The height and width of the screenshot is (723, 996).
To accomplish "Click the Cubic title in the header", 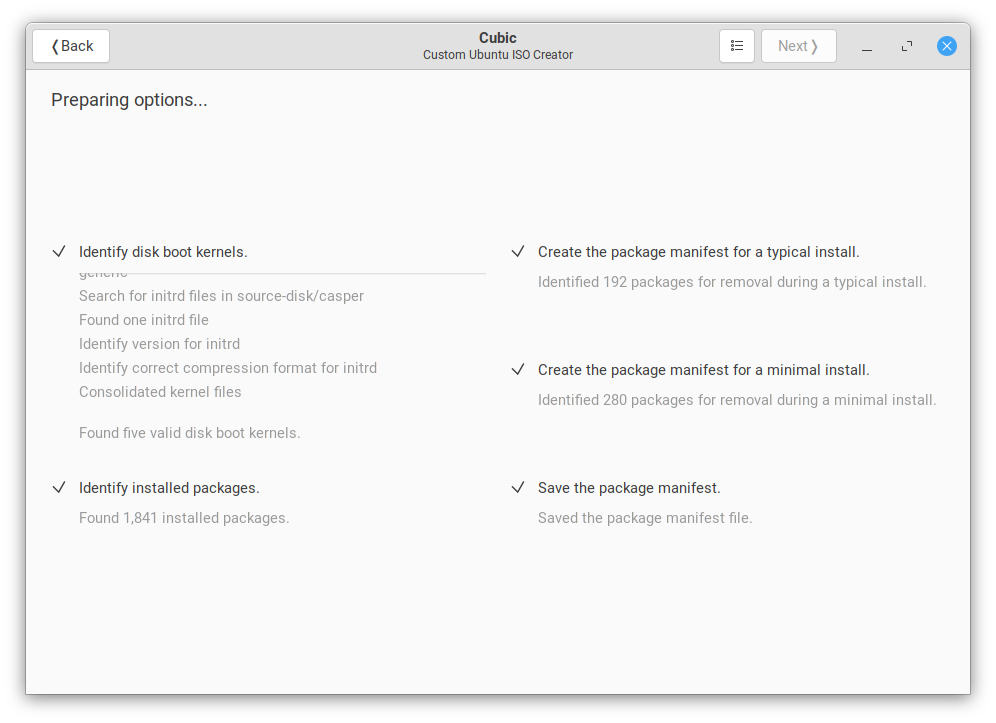I will 498,38.
